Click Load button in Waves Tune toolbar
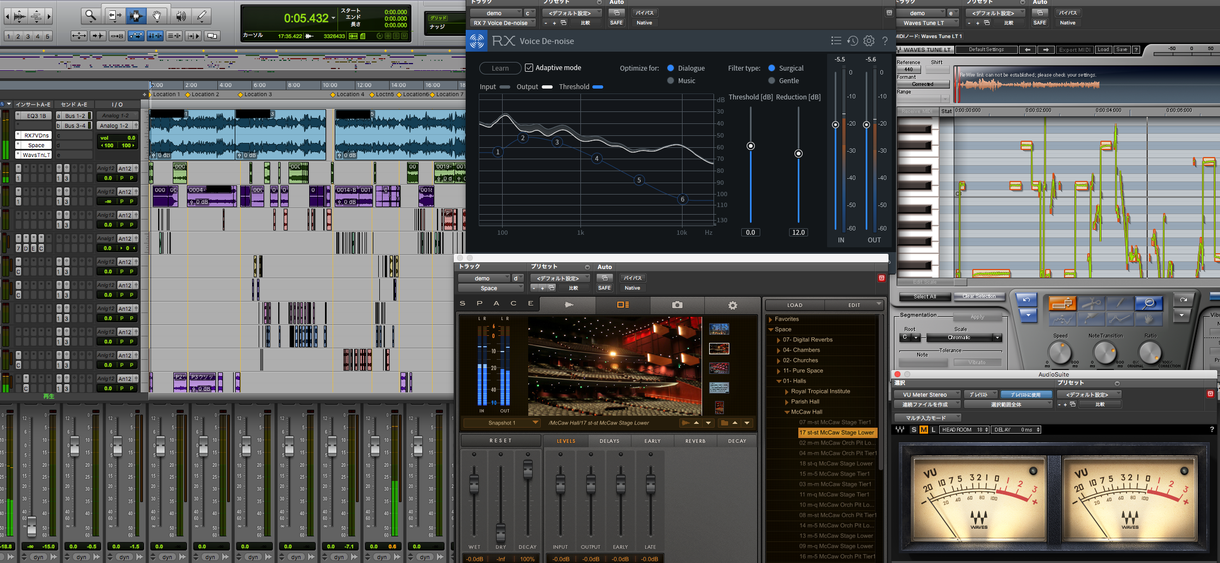This screenshot has height=563, width=1220. point(1103,49)
